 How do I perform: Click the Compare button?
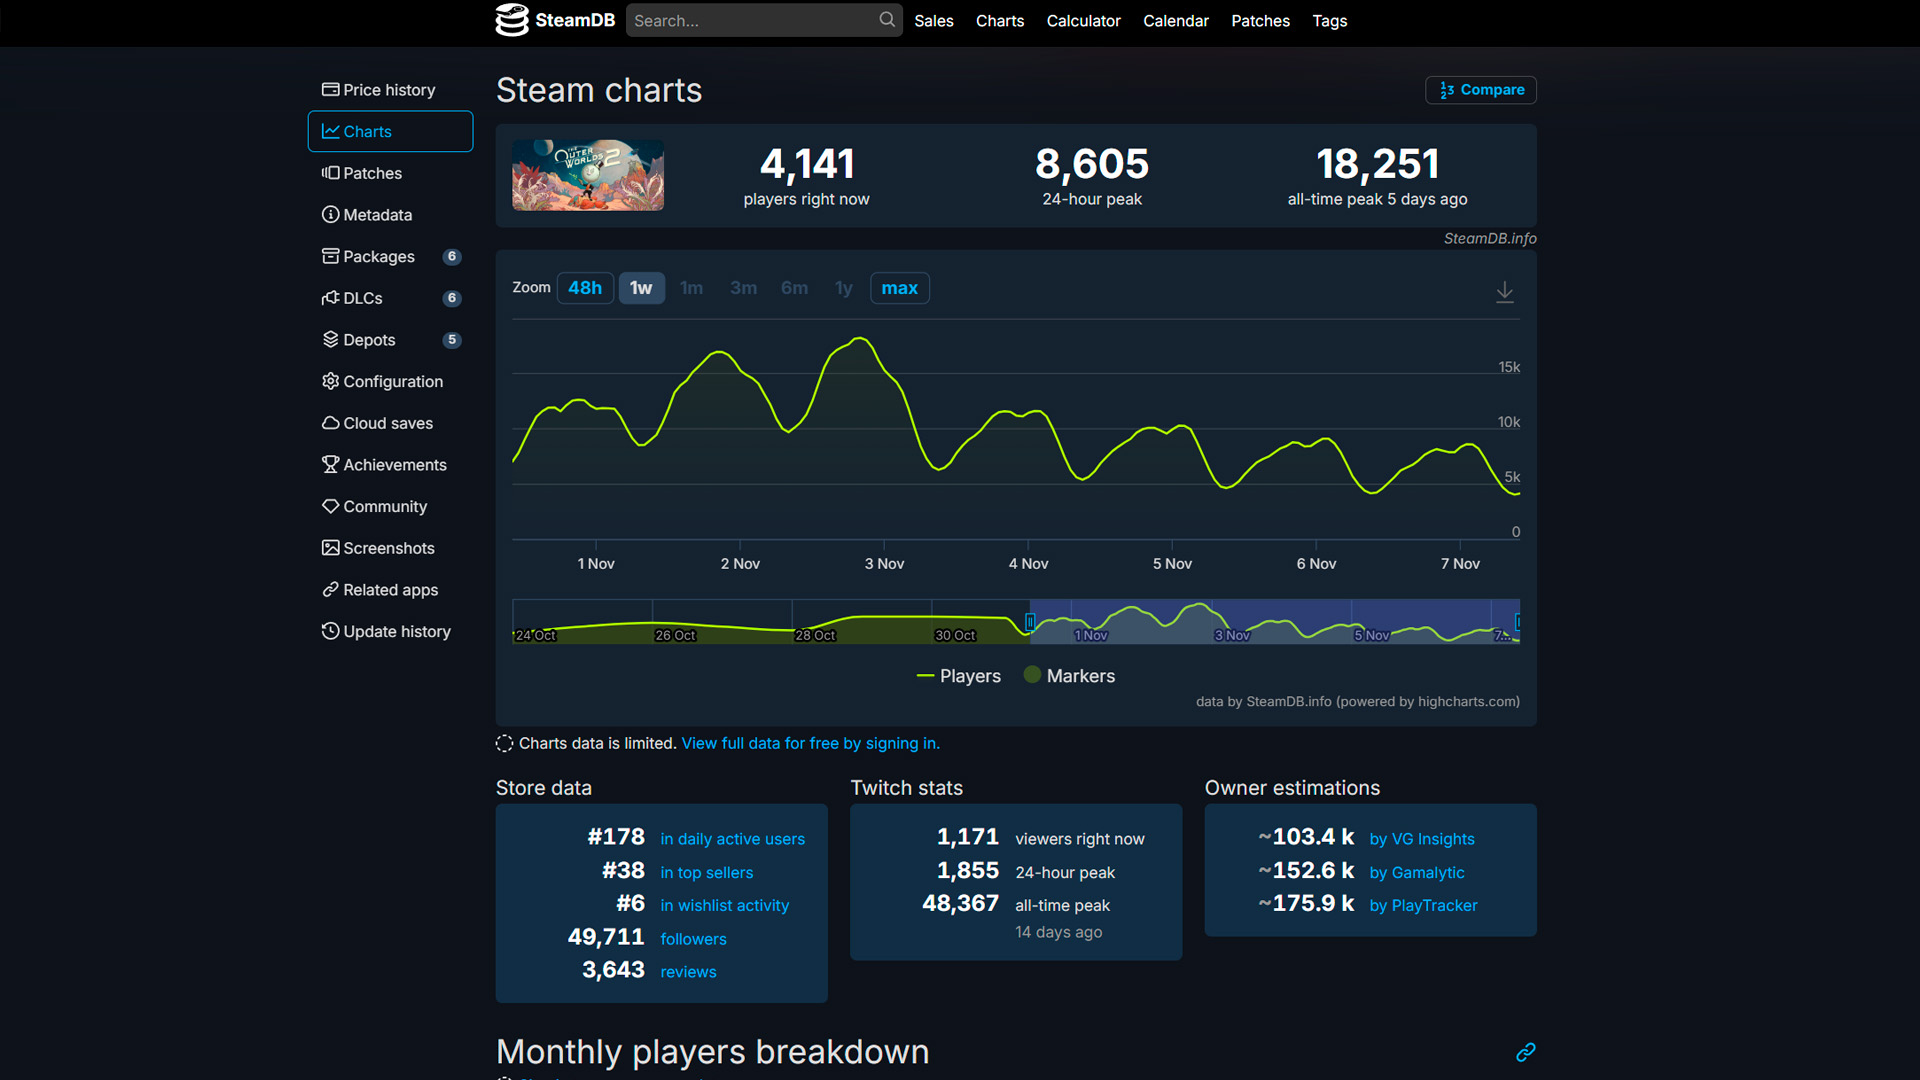[x=1481, y=90]
